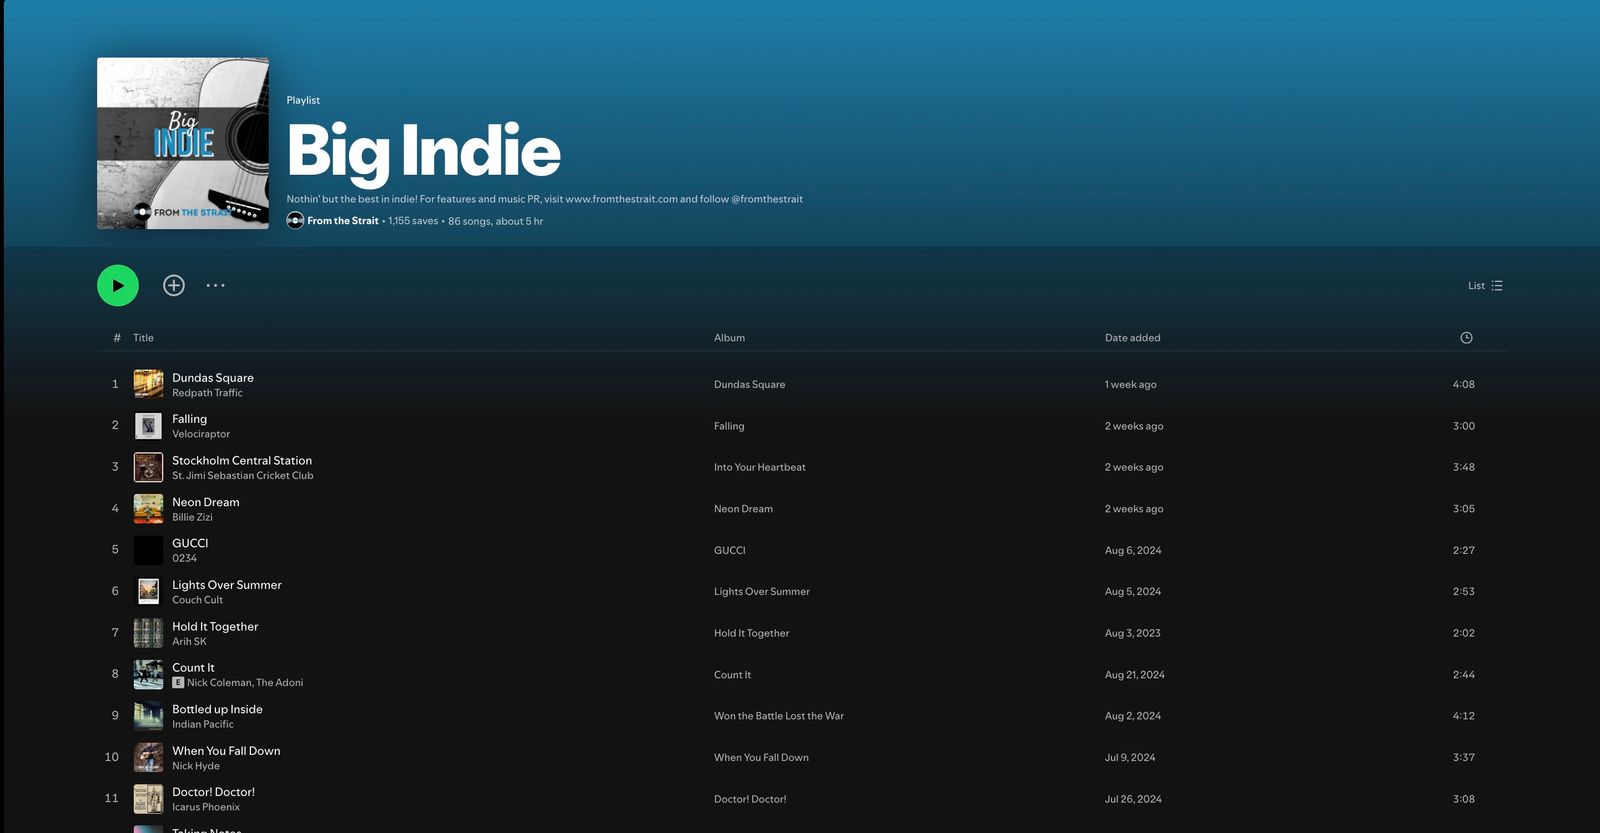The height and width of the screenshot is (833, 1600).
Task: Open the three-dot more options menu
Action: pos(215,286)
